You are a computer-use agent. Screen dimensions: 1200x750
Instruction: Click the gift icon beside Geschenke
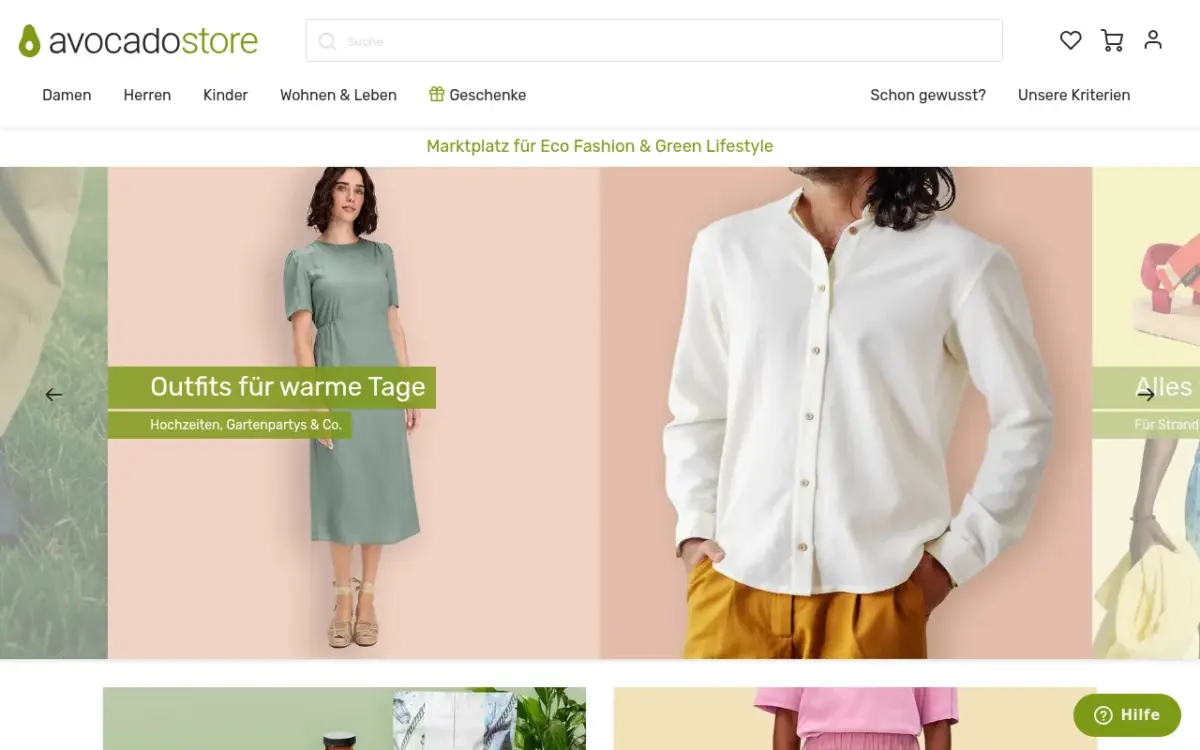436,94
